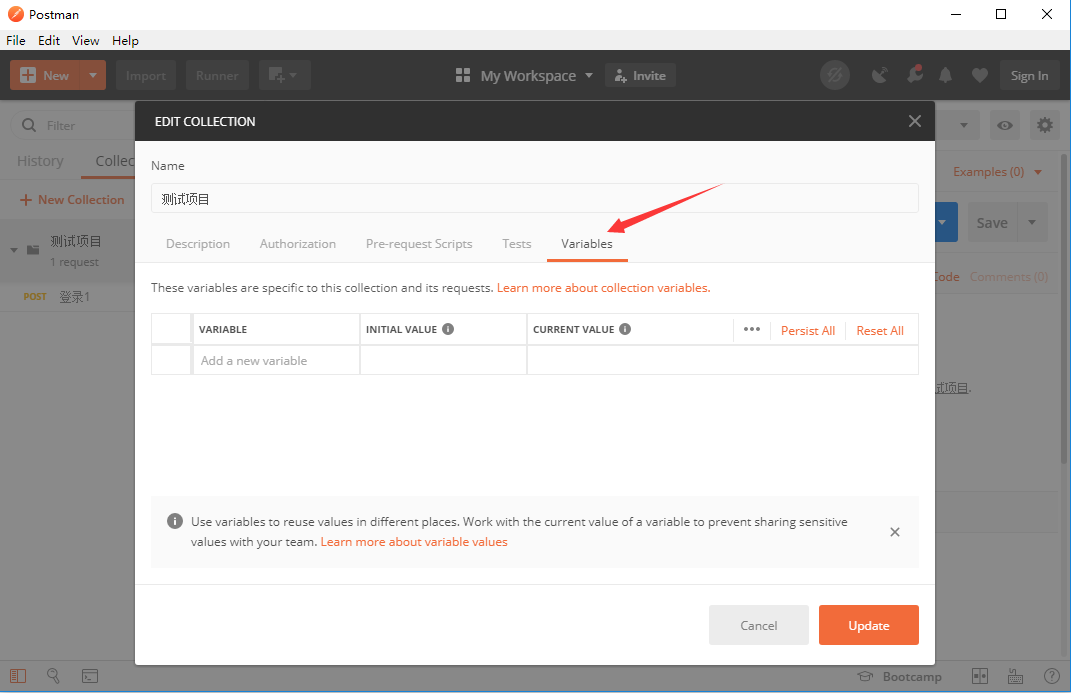This screenshot has height=693, width=1071.
Task: Click the Invite button
Action: coord(640,75)
